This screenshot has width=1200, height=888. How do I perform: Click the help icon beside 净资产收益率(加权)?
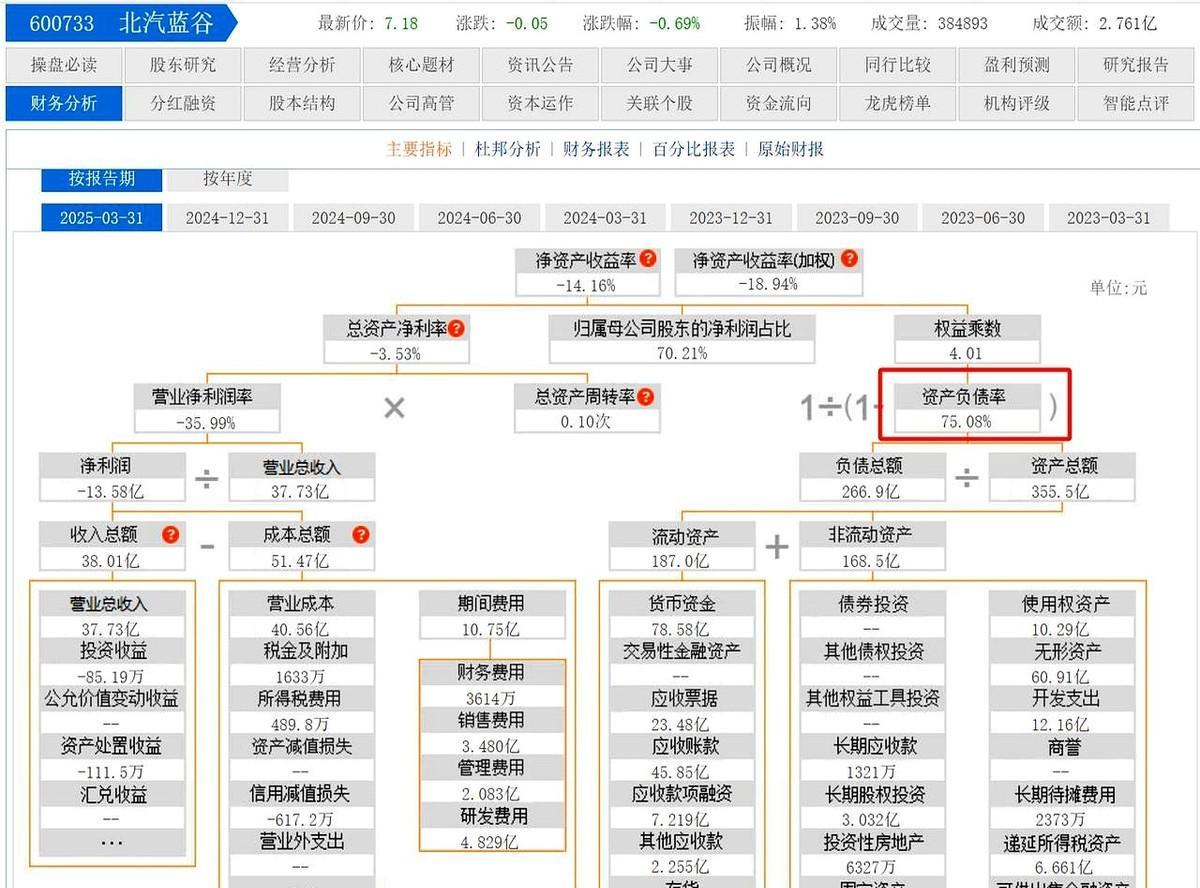tap(849, 259)
